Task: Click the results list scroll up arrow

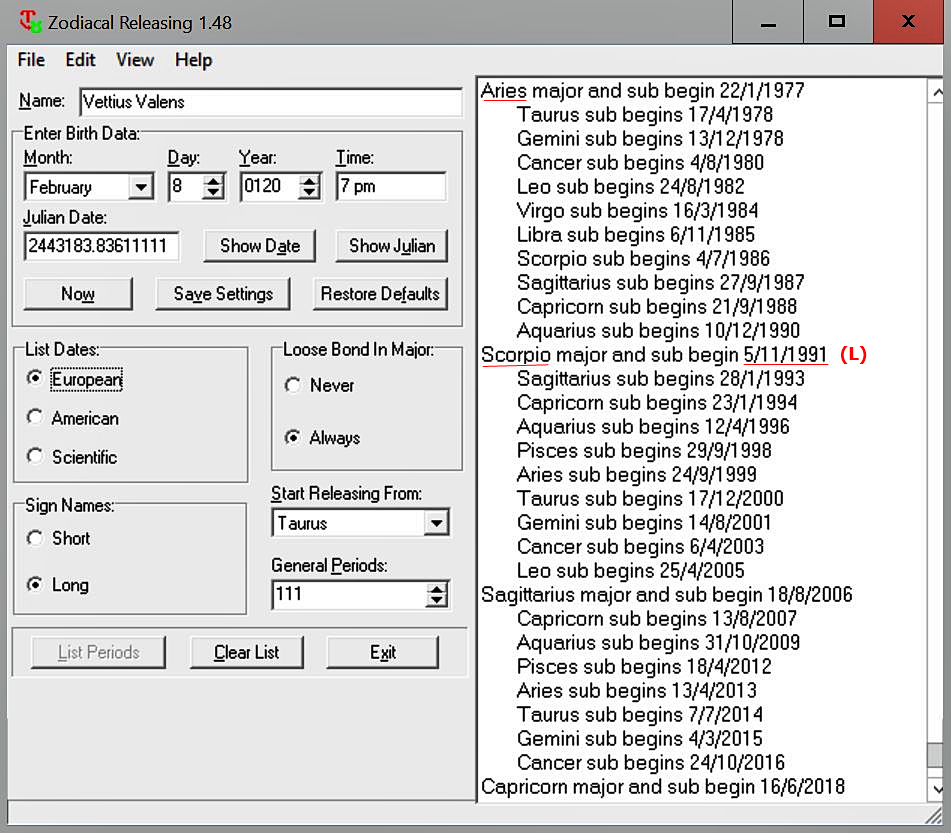Action: (x=937, y=92)
